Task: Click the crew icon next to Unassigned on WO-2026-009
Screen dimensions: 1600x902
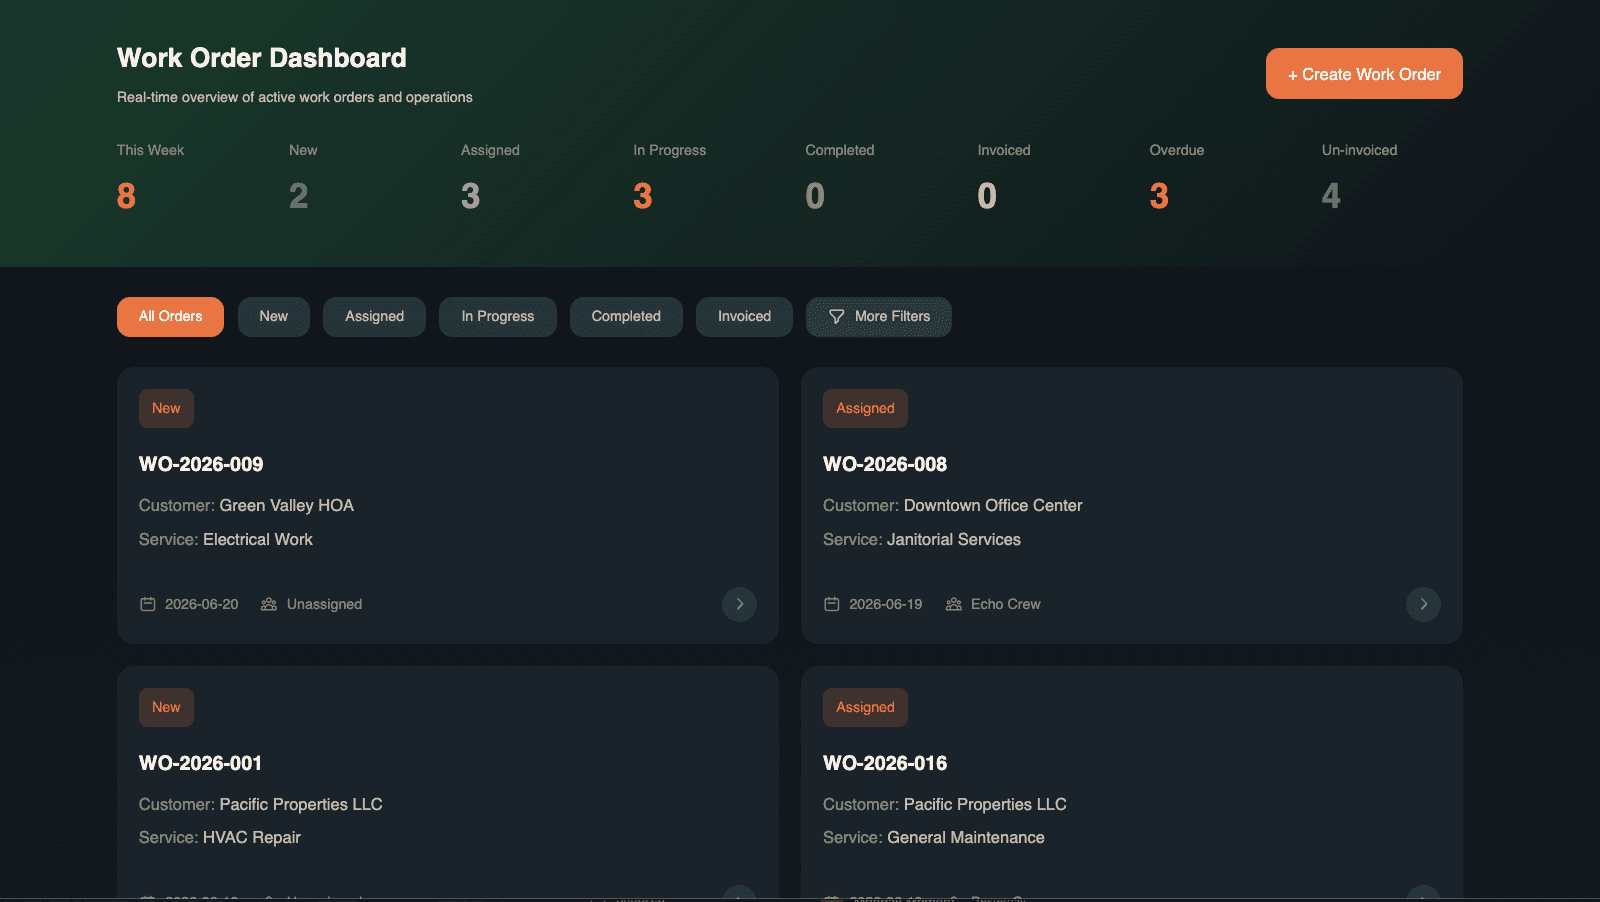Action: pos(269,604)
